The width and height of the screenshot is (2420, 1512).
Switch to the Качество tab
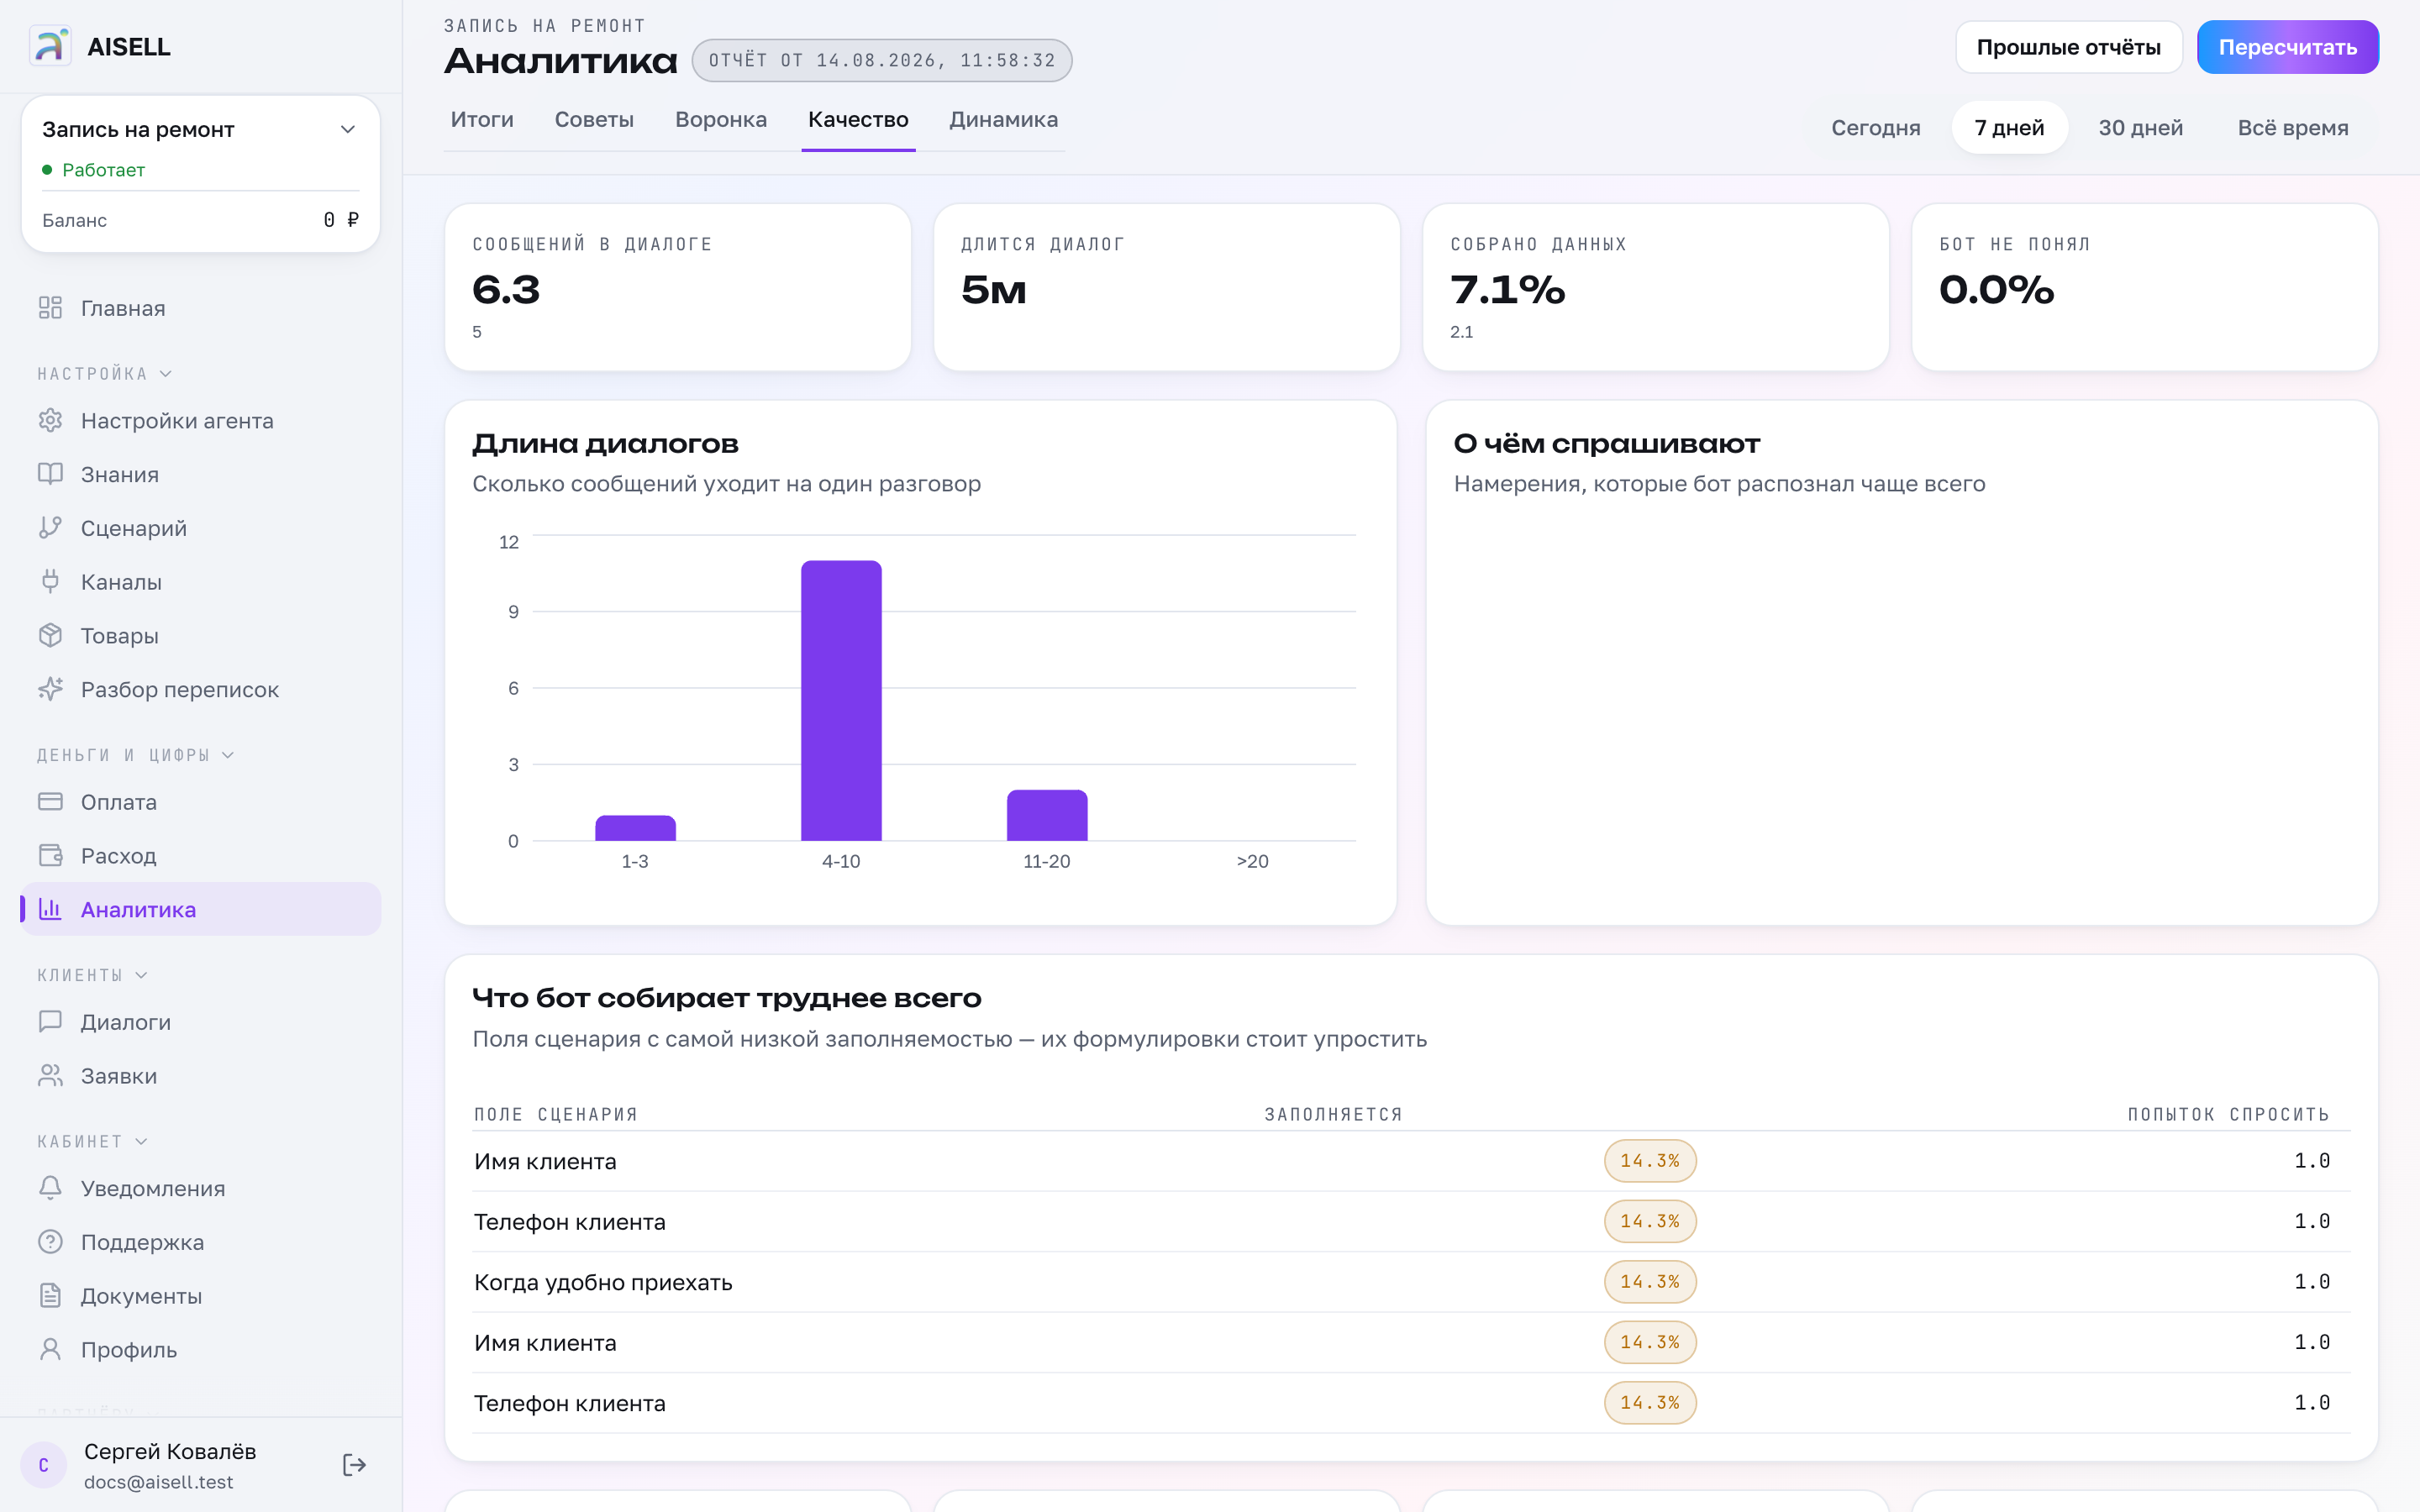point(858,120)
